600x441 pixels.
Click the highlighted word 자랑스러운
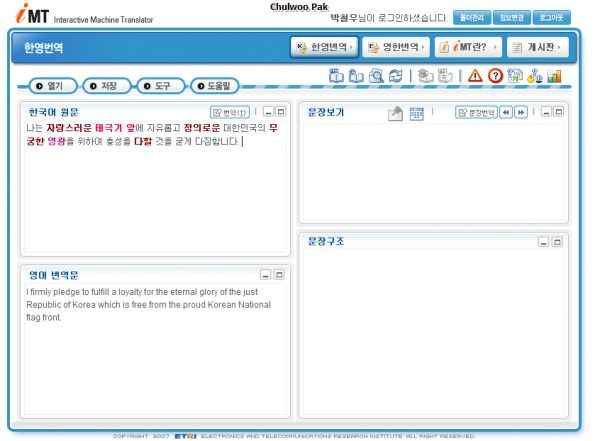tap(69, 128)
